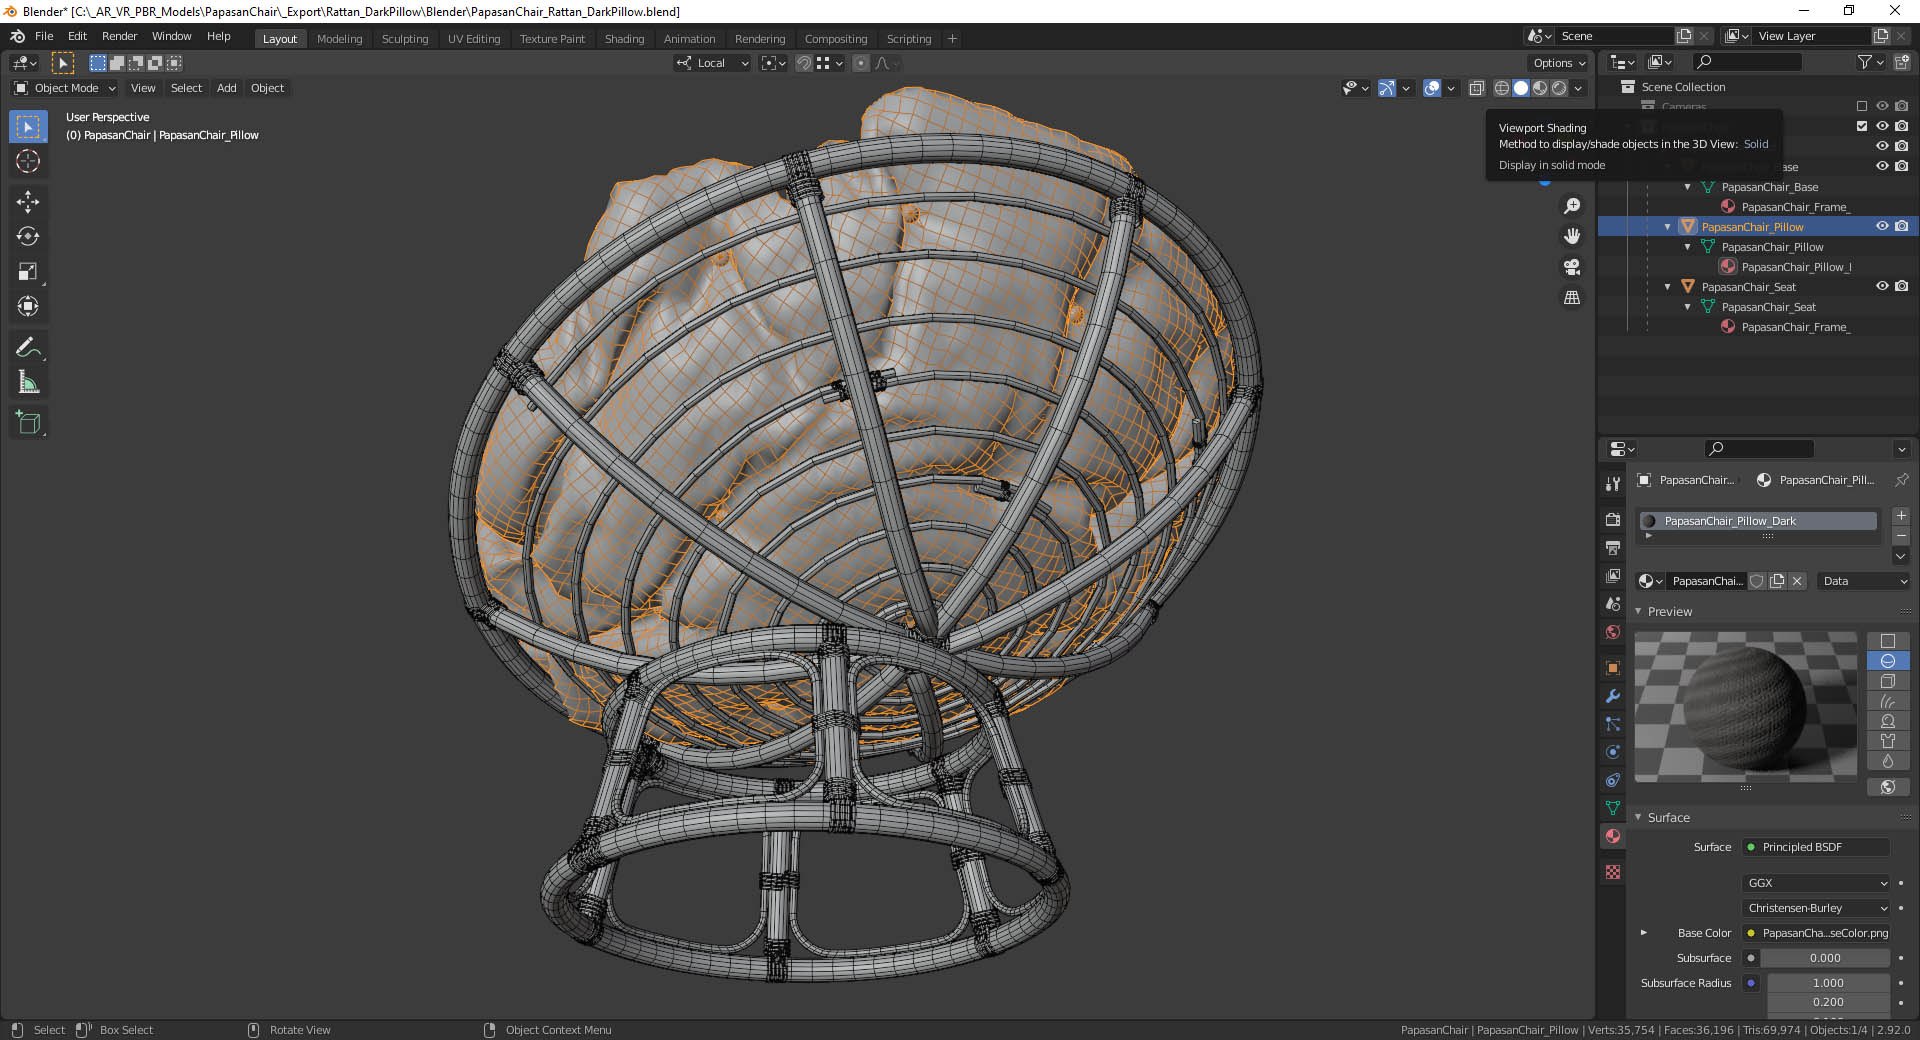Activate the Move tool
This screenshot has width=1920, height=1040.
point(28,202)
